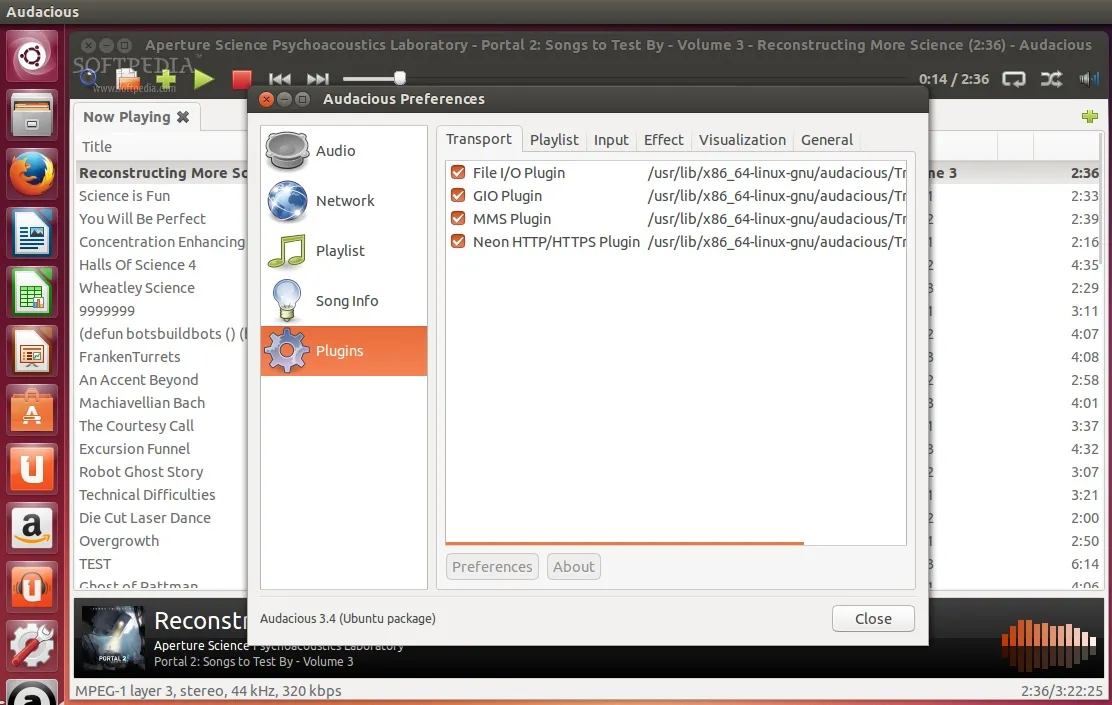Switch to the Effect plugins tab
The height and width of the screenshot is (705, 1112).
coord(663,140)
